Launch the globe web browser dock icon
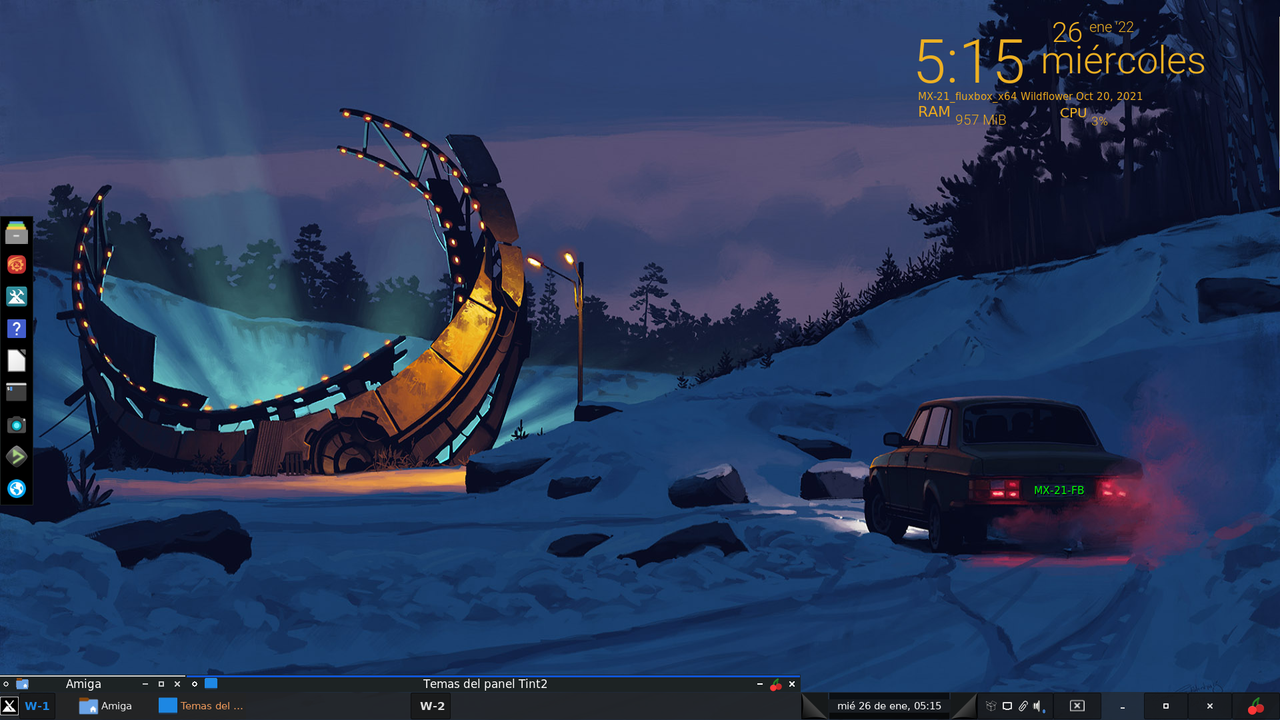This screenshot has height=720, width=1280. pyautogui.click(x=17, y=489)
